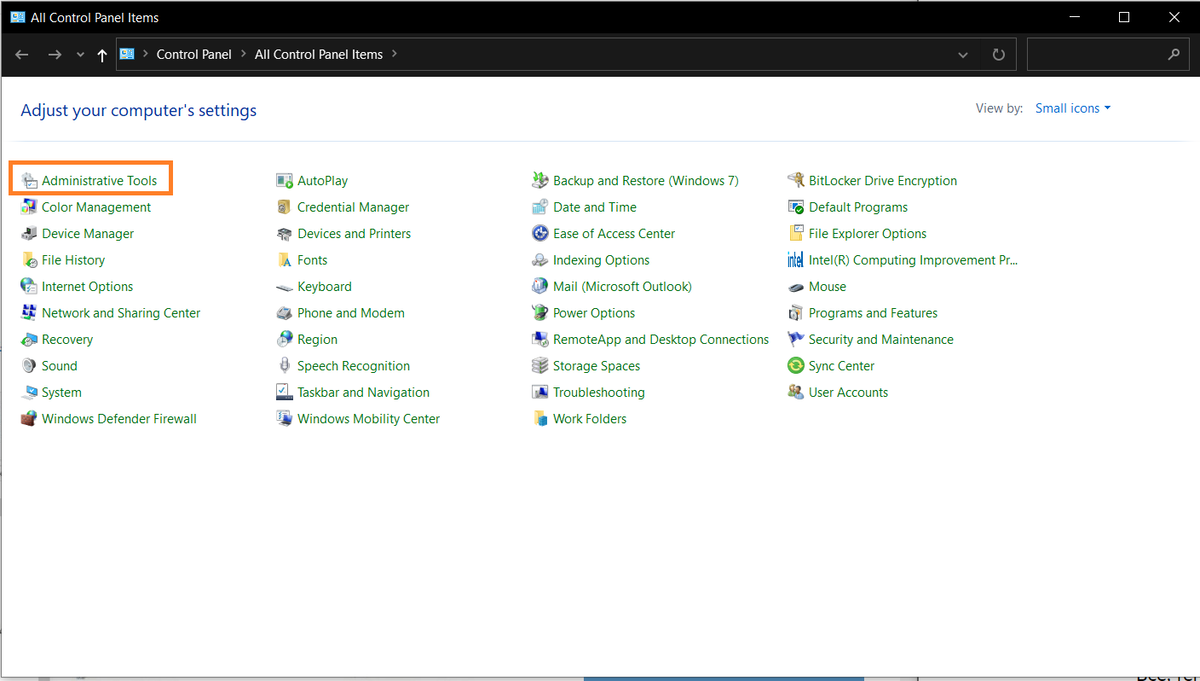This screenshot has width=1200, height=681.
Task: Click the window icon in the title bar
Action: [x=18, y=17]
